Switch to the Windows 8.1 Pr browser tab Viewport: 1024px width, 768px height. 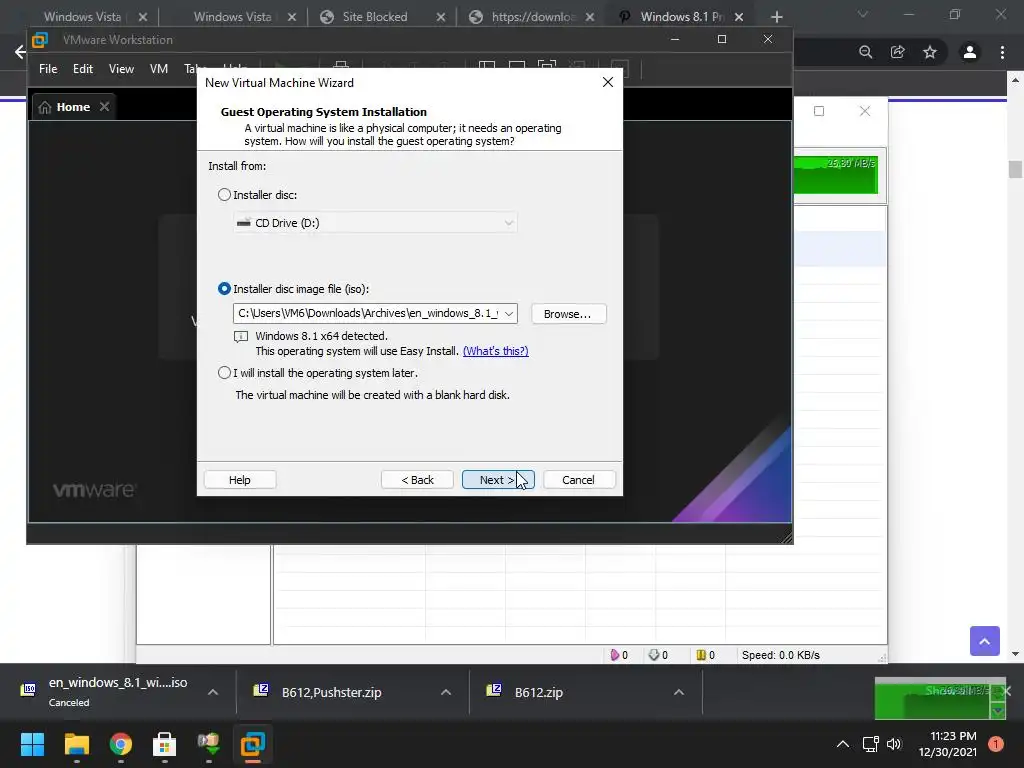[x=681, y=17]
